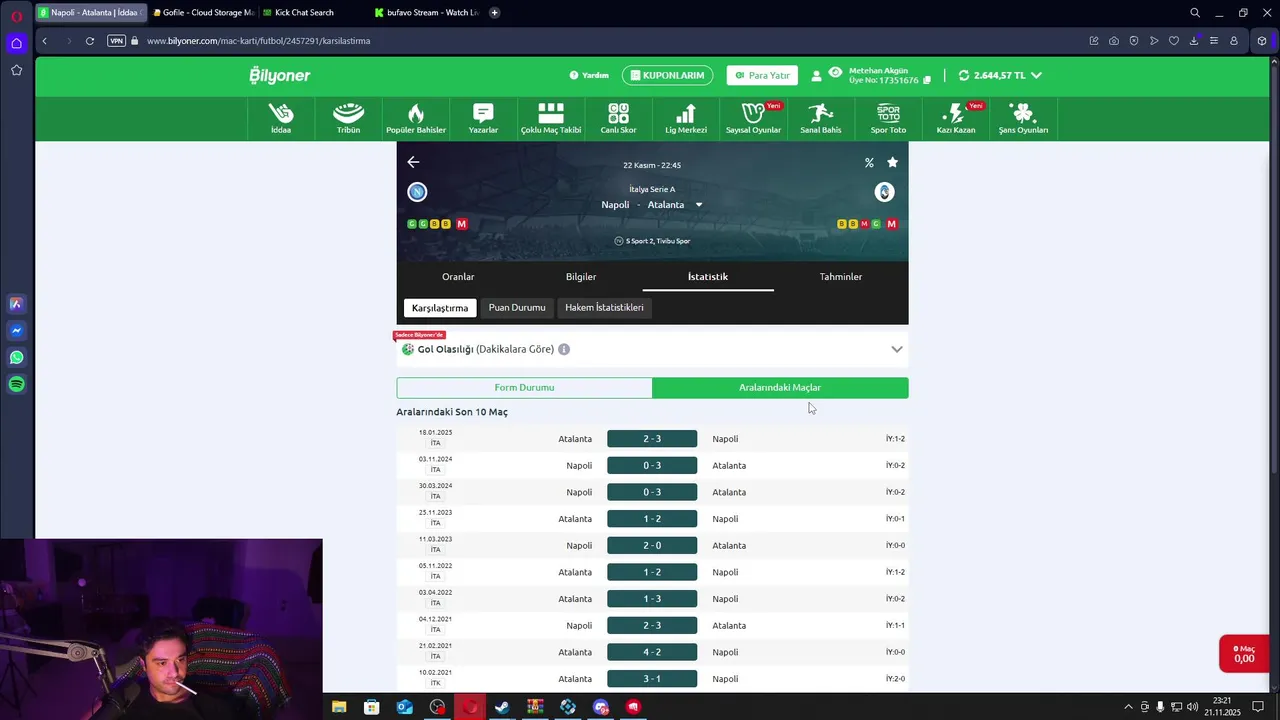Select Form Durumu view
The image size is (1280, 720).
(x=524, y=388)
